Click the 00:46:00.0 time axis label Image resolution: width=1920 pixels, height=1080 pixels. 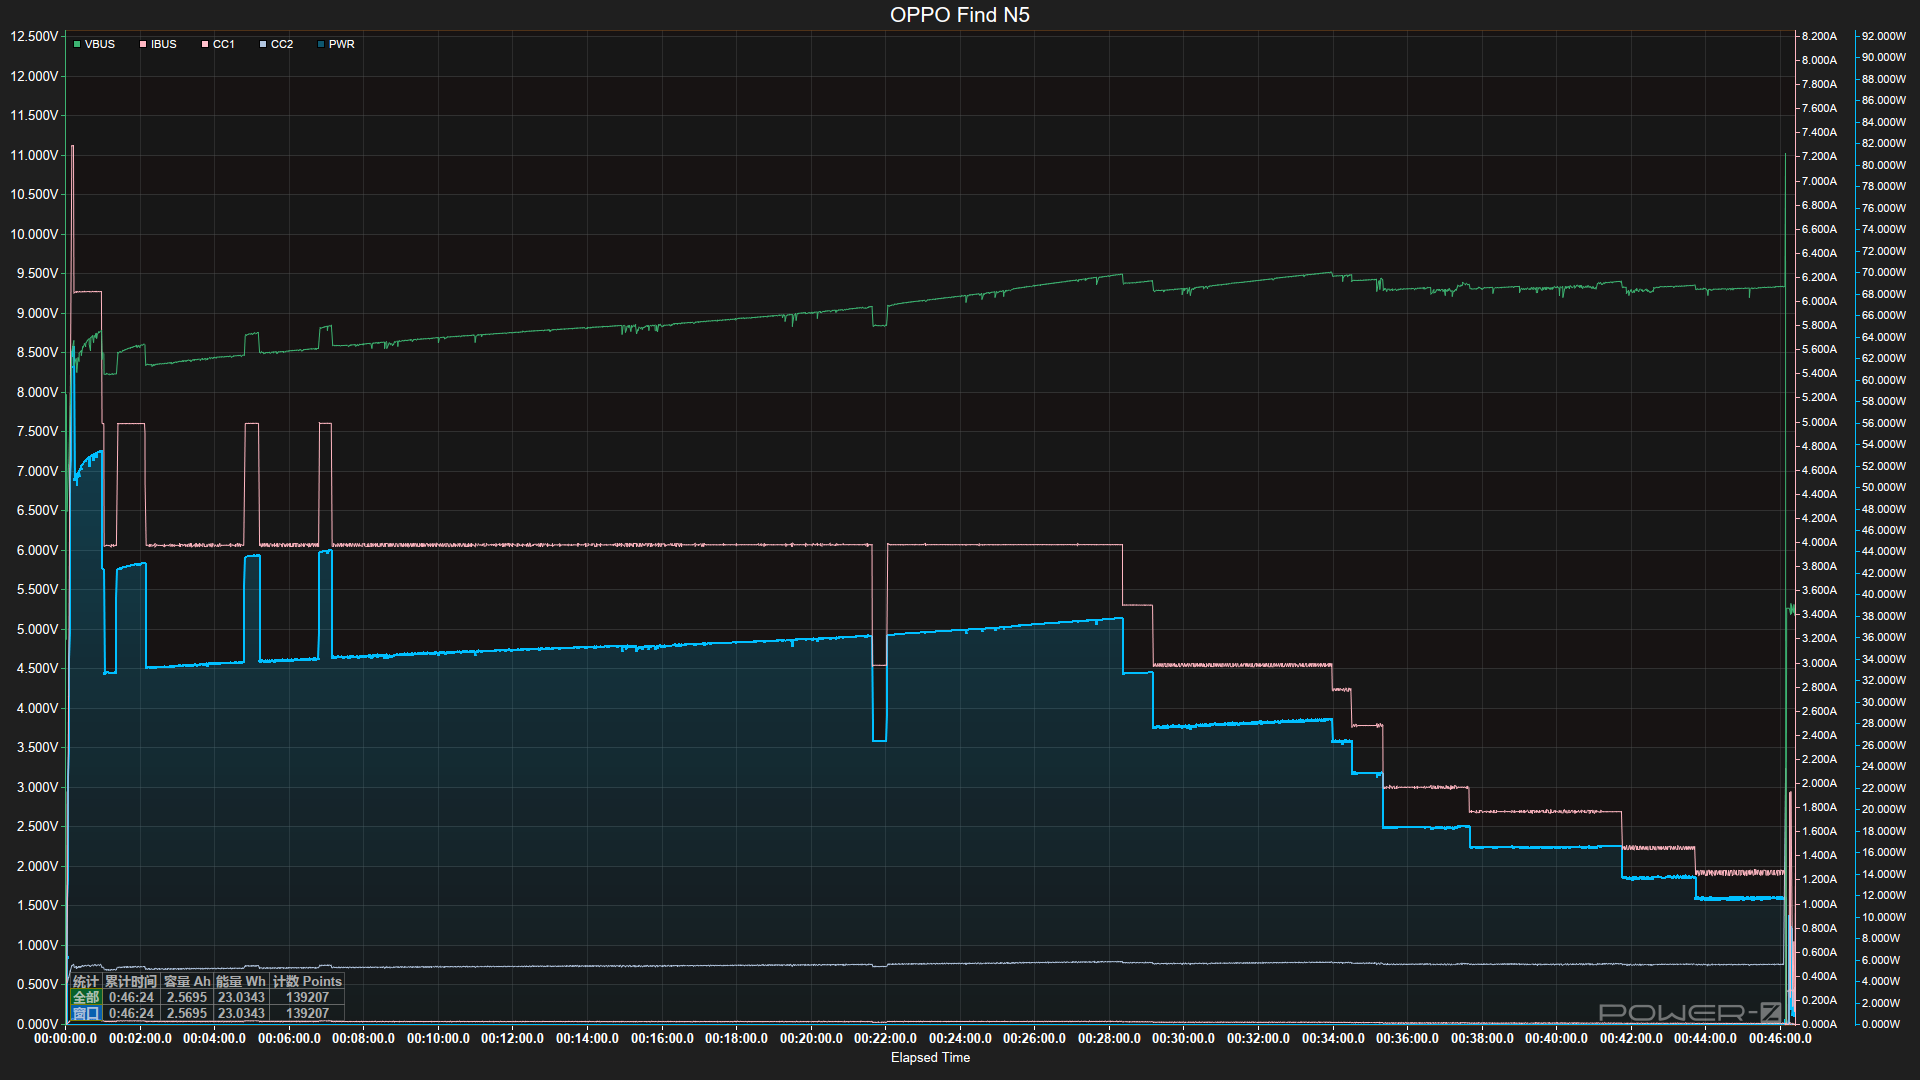tap(1780, 1038)
